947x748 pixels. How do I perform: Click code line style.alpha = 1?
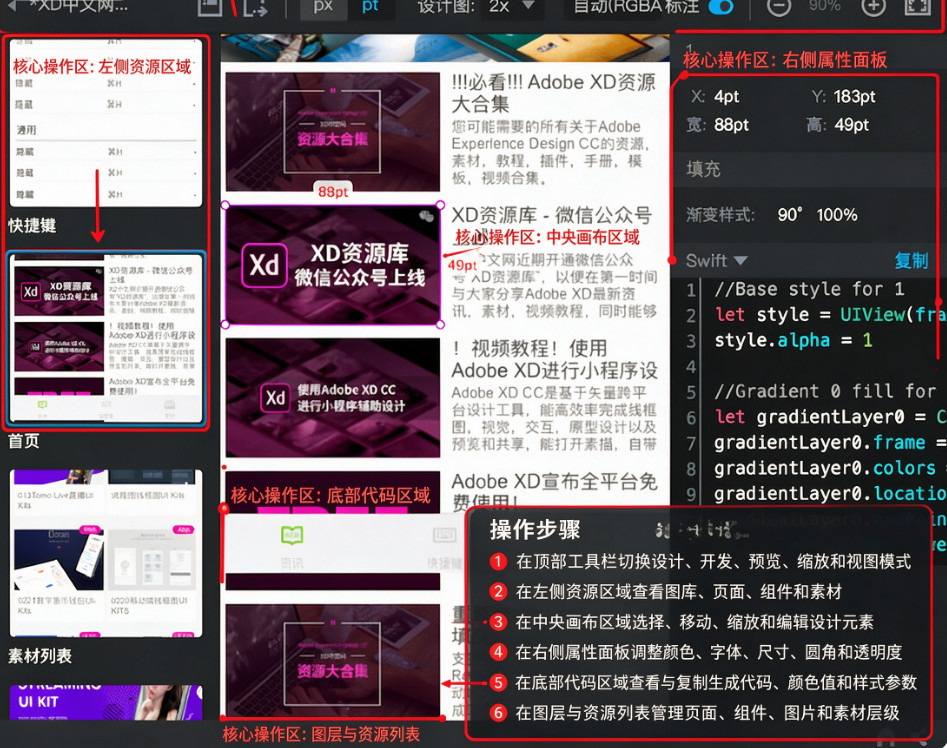click(794, 340)
